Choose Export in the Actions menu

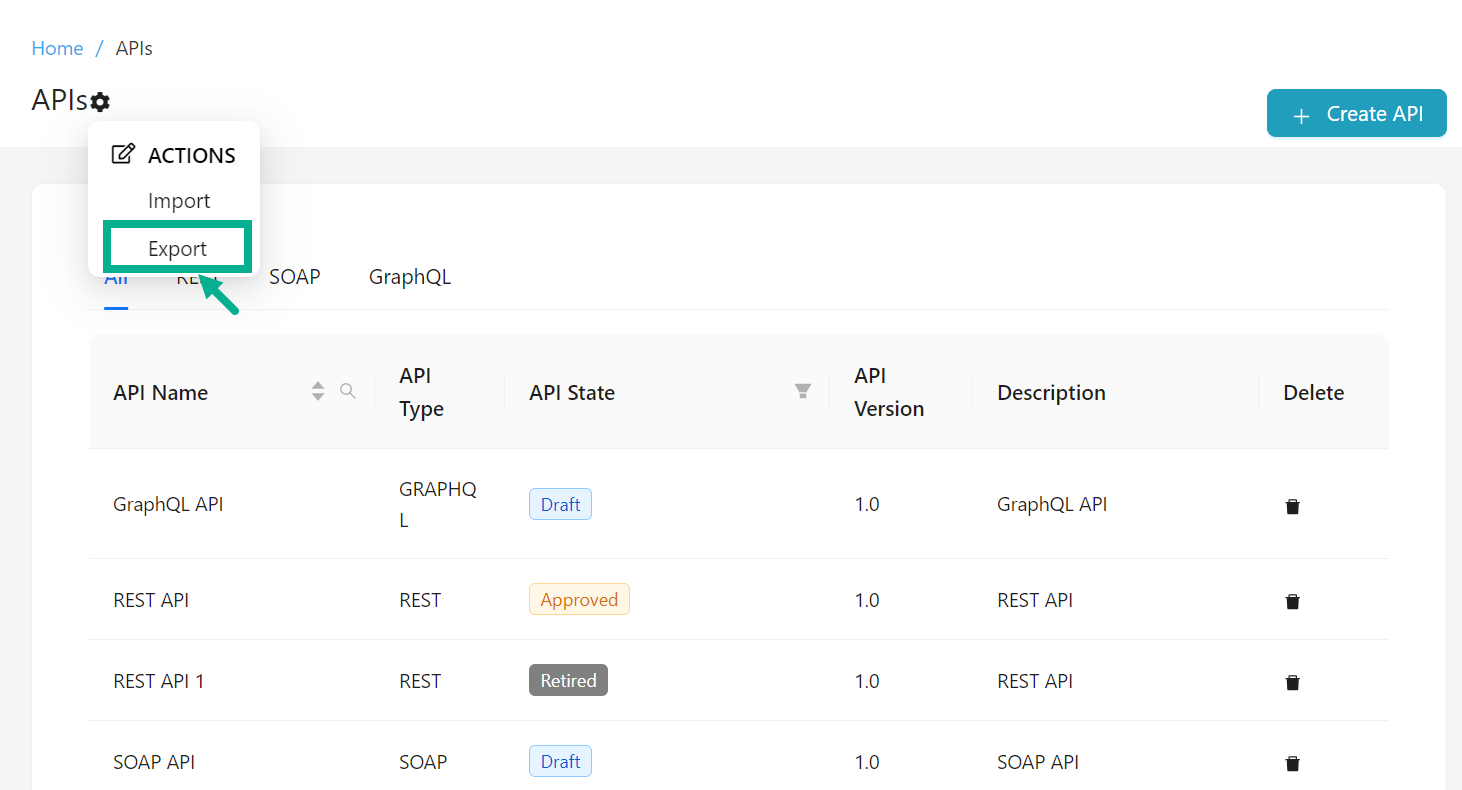pos(178,249)
